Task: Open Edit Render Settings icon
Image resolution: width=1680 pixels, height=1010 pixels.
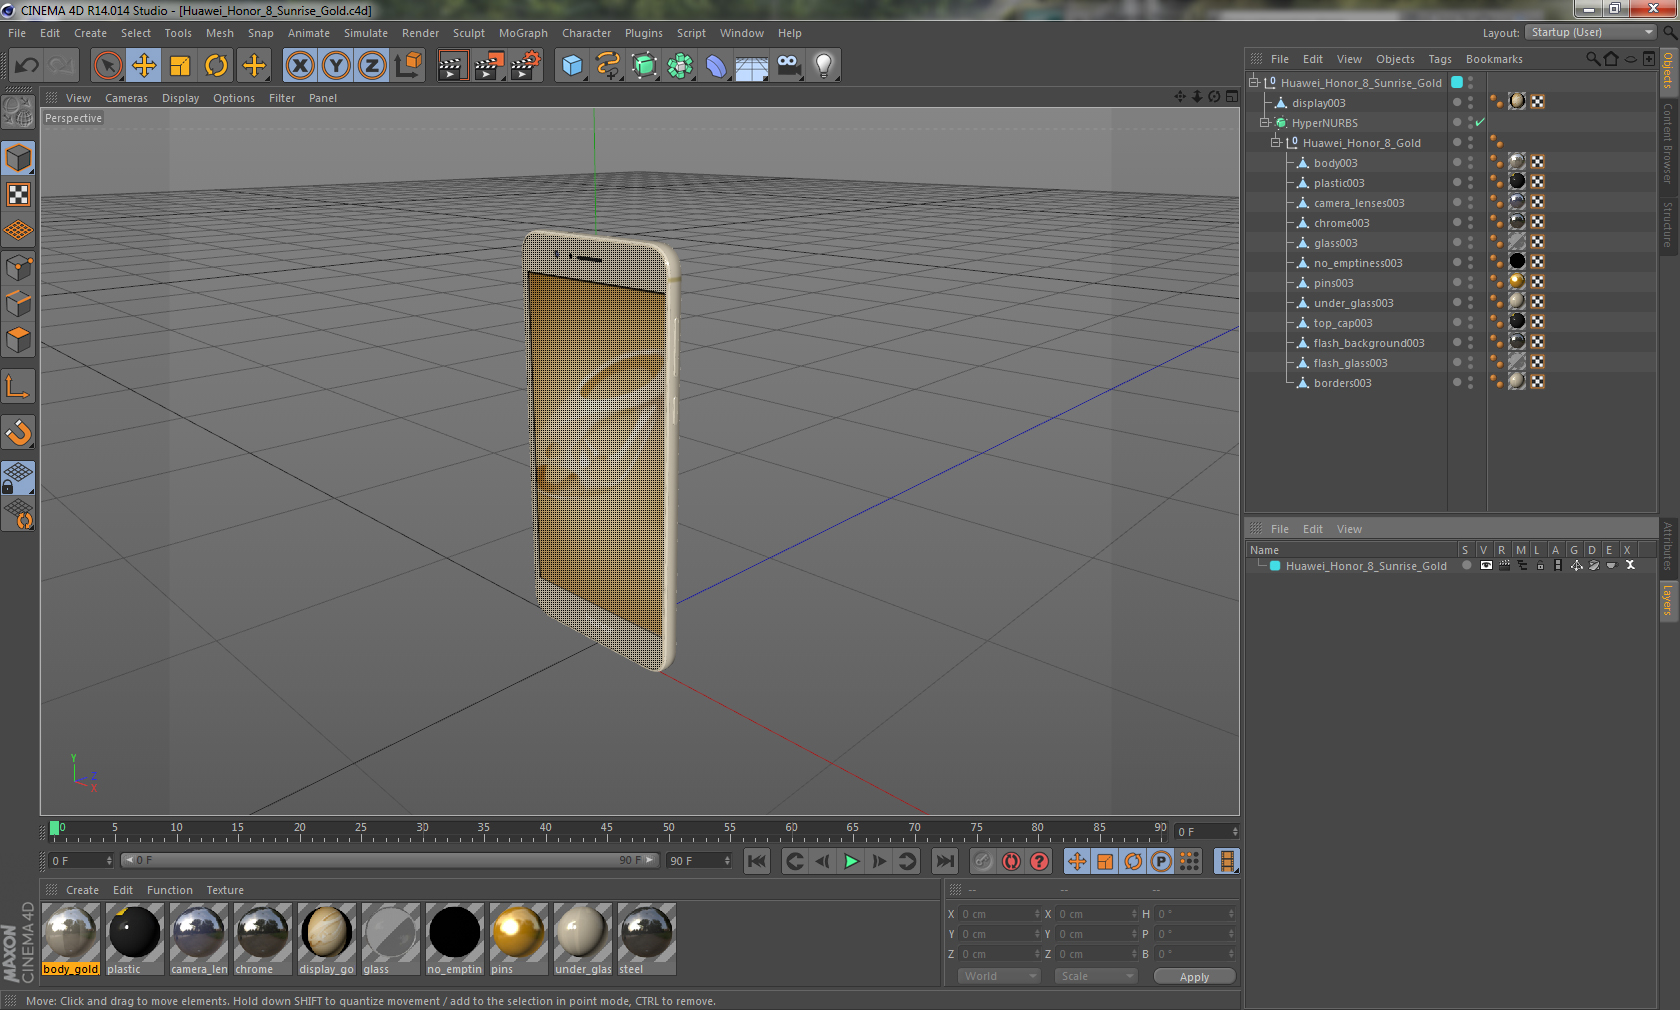Action: (526, 66)
